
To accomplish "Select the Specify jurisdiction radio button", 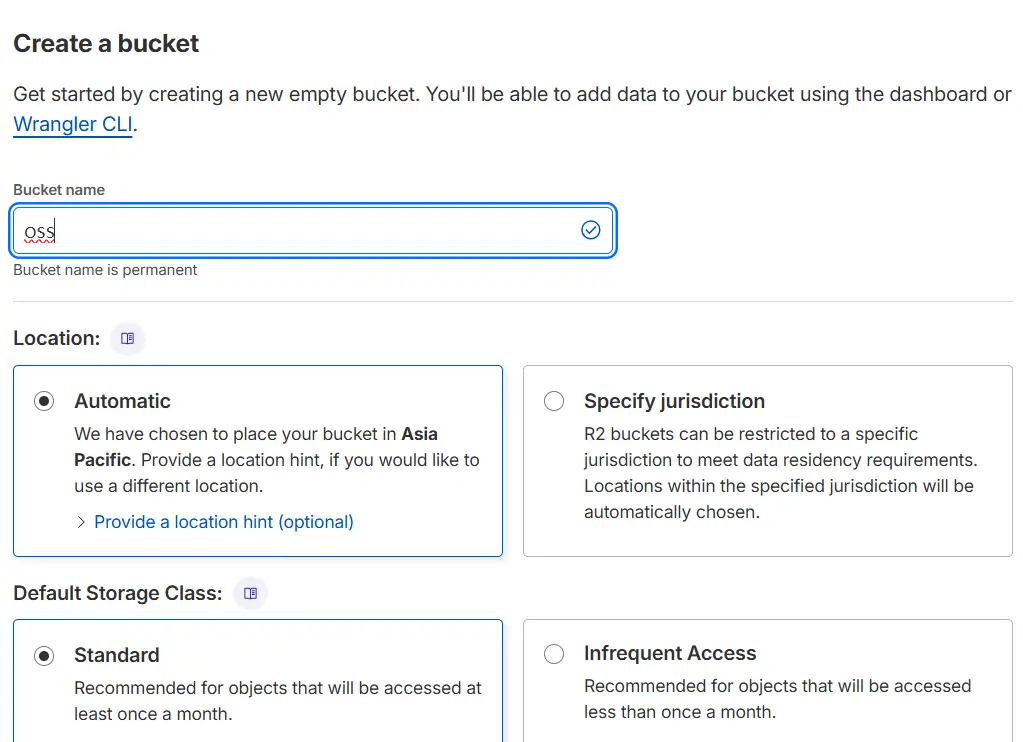I will coord(553,401).
